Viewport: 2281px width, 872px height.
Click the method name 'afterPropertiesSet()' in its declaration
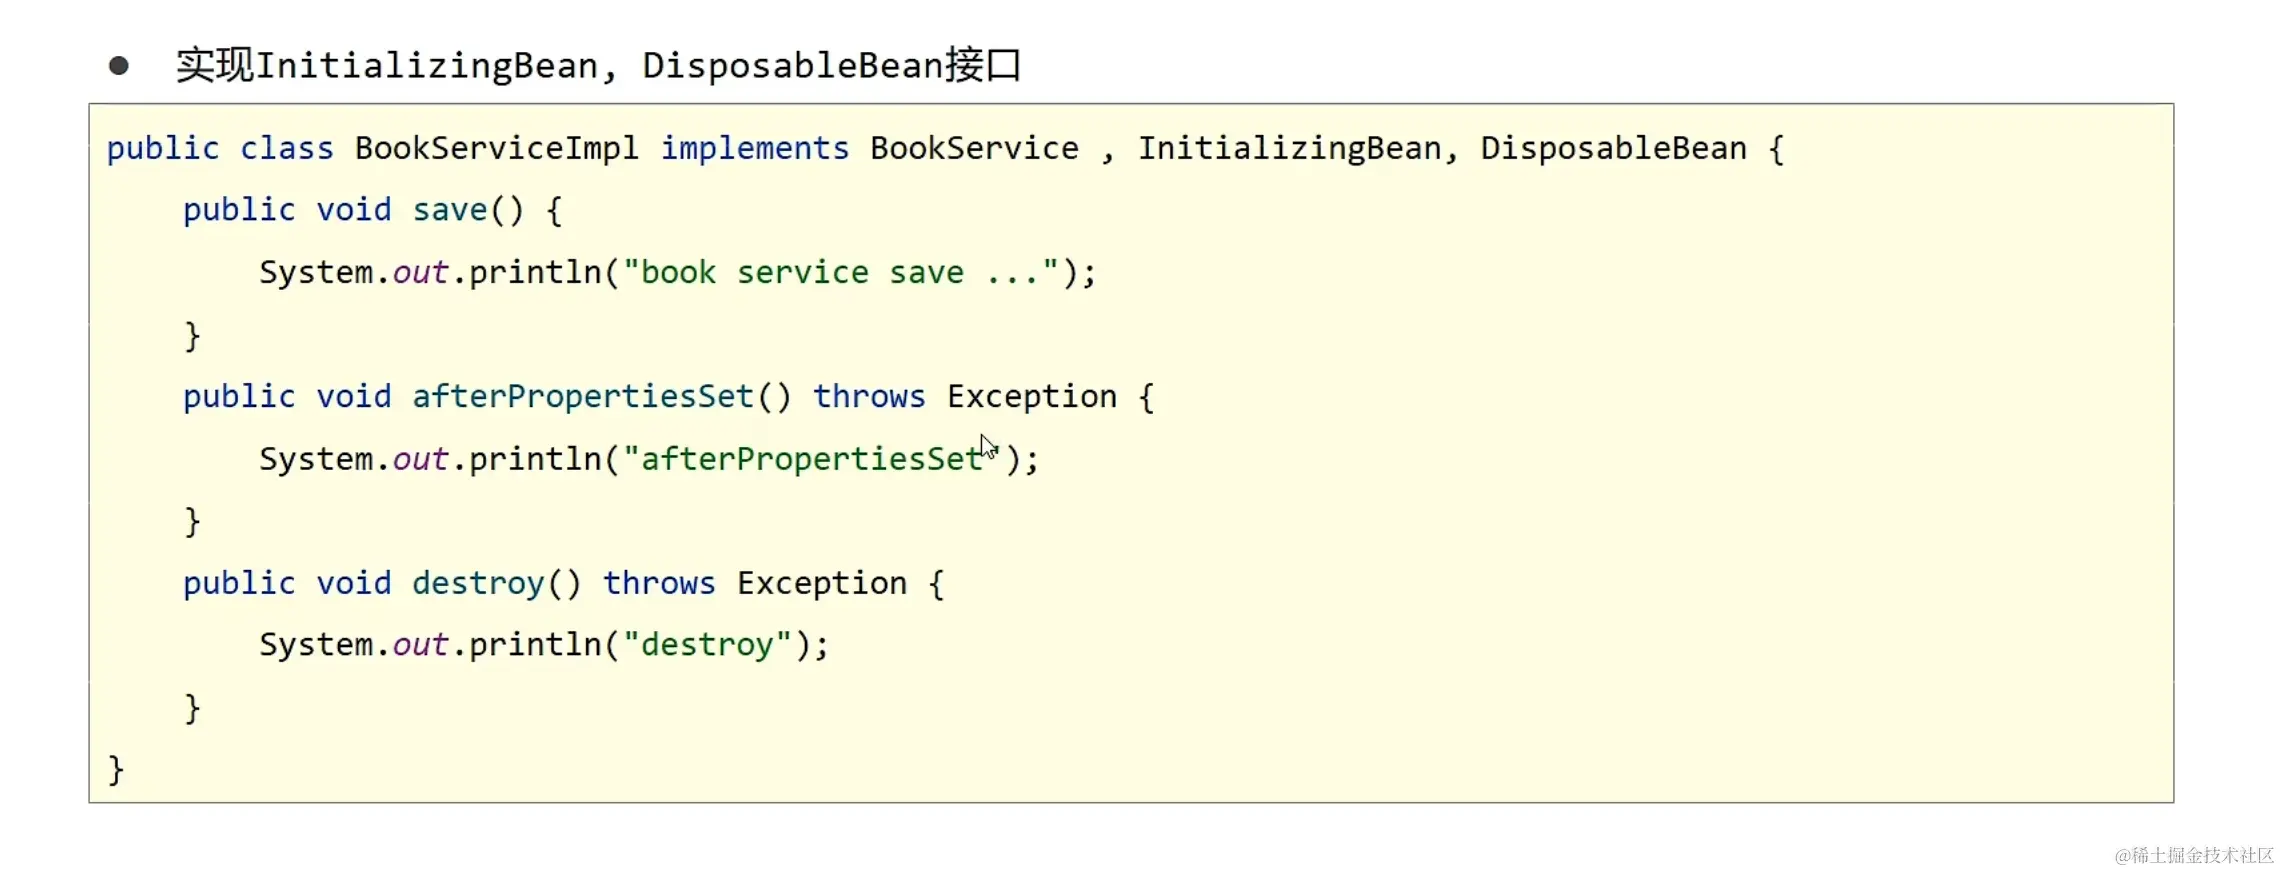[x=601, y=397]
